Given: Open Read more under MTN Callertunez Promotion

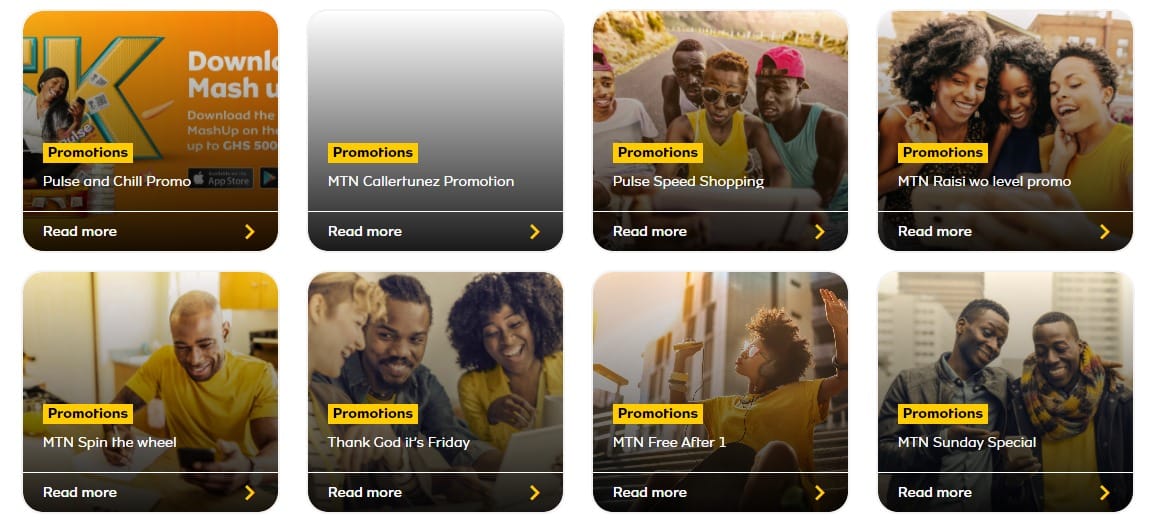Looking at the screenshot, I should click(x=364, y=231).
